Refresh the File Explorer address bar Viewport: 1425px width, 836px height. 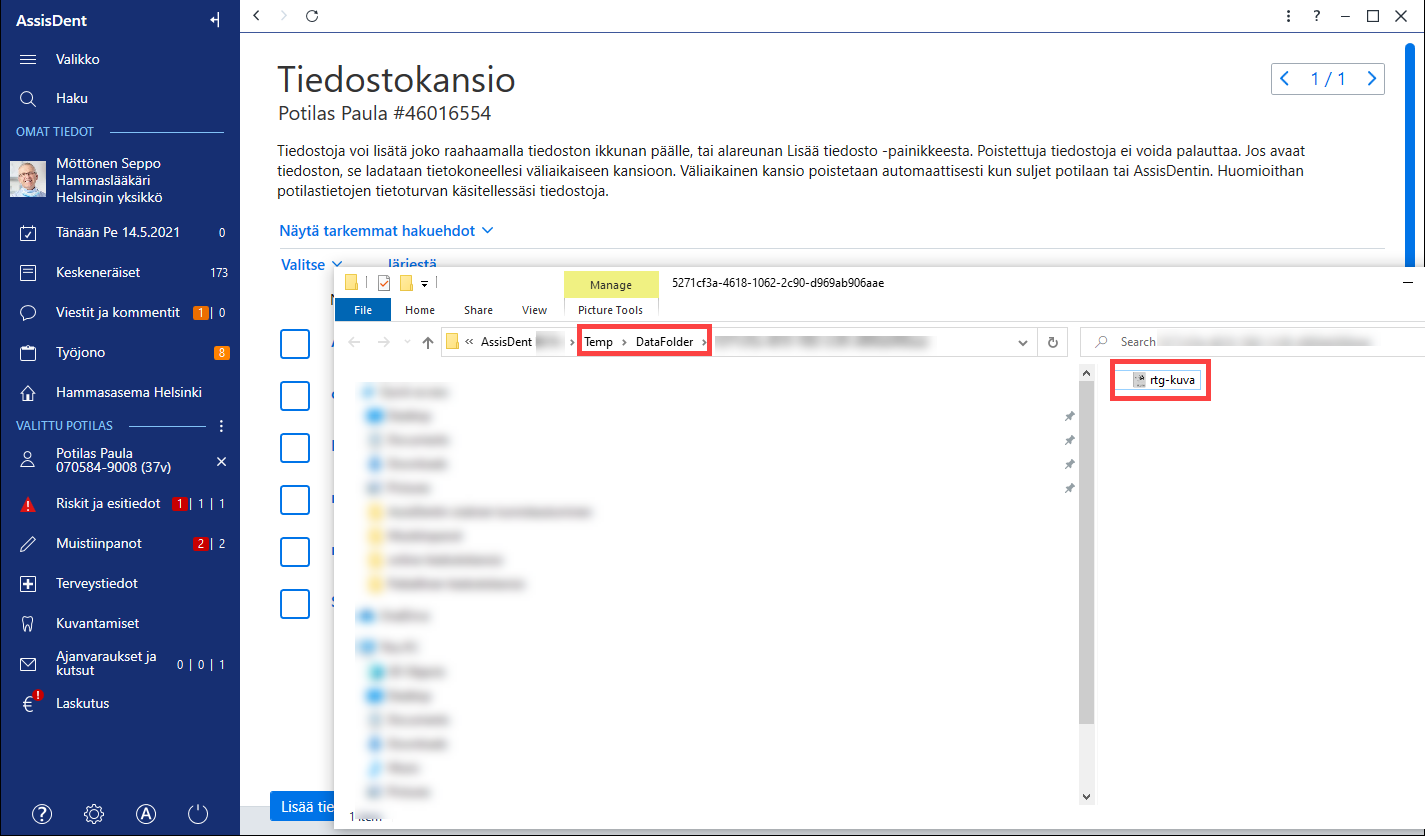pos(1052,342)
